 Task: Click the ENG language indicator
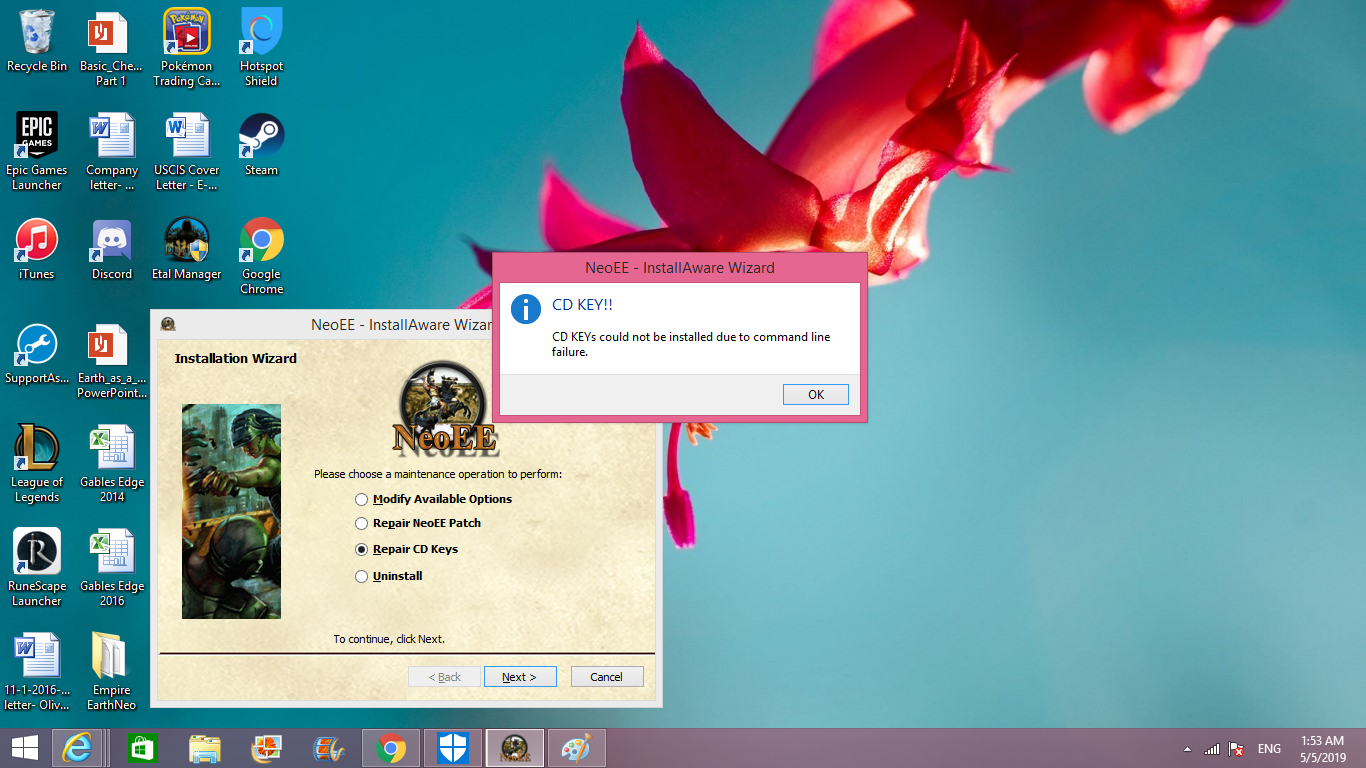(1269, 749)
